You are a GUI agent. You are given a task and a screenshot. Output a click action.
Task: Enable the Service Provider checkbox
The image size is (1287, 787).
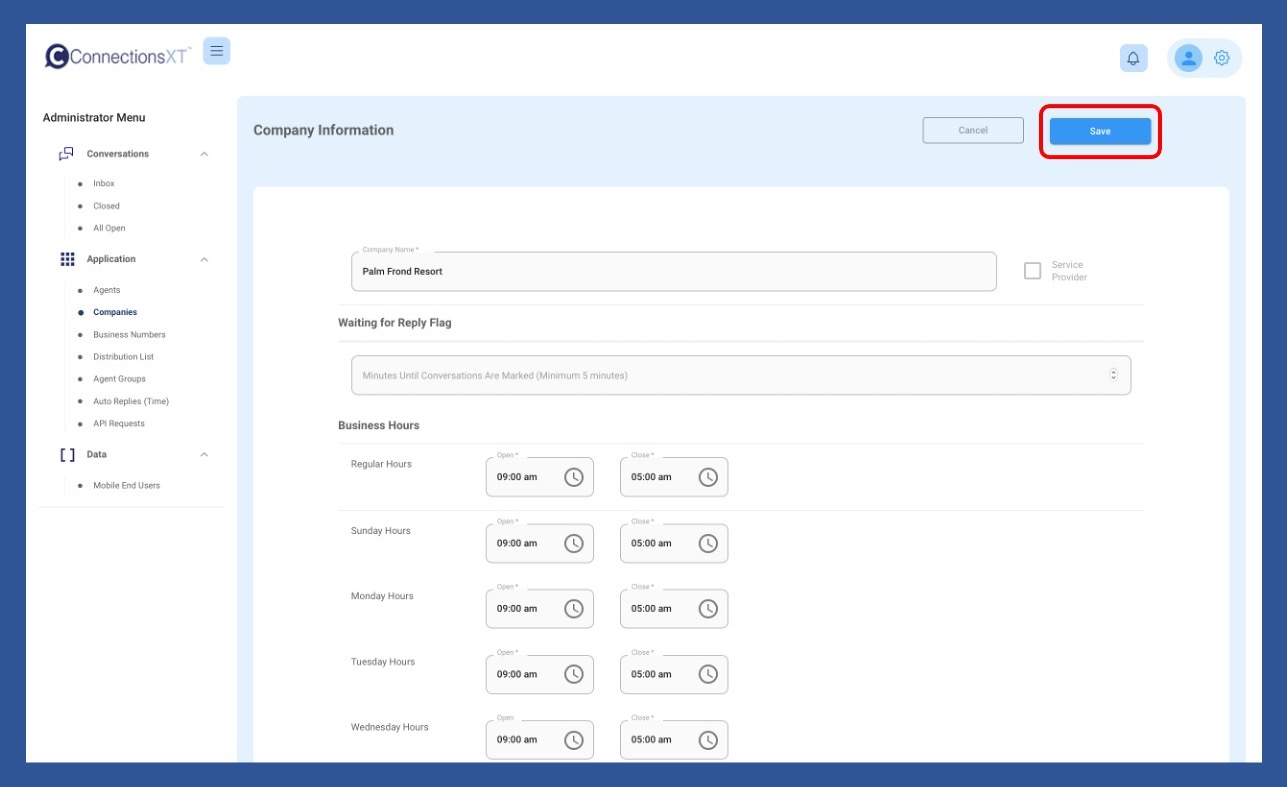[x=1033, y=271]
